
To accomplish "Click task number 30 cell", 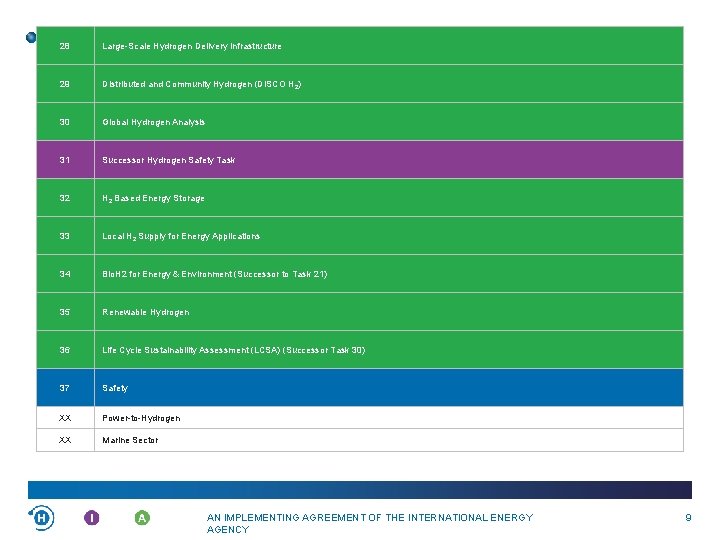I will (65, 122).
